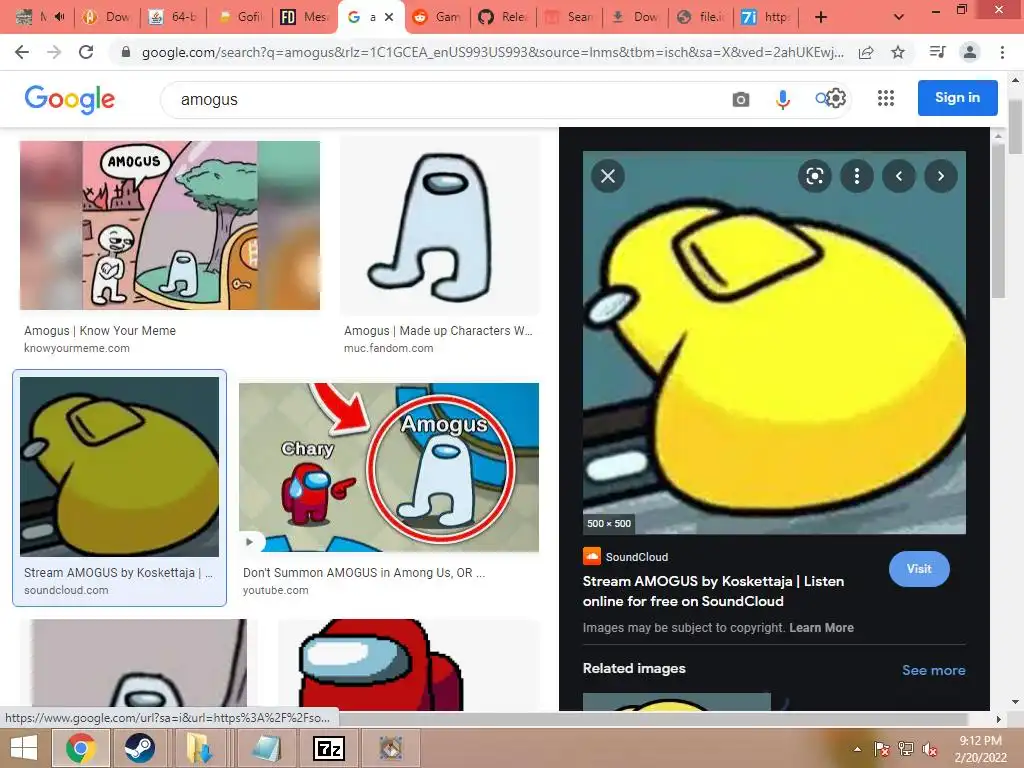This screenshot has height=768, width=1024.
Task: Show previous image in preview
Action: pyautogui.click(x=899, y=176)
